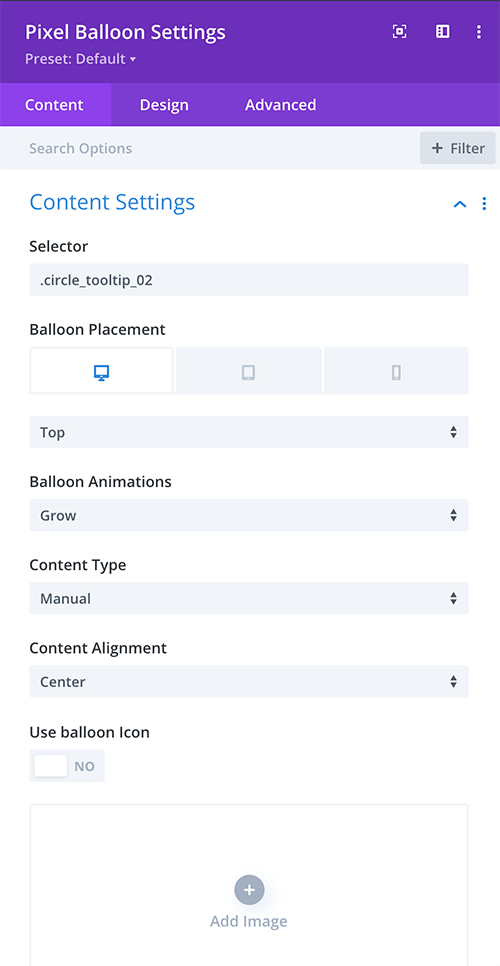Open the Content Alignment Center dropdown
The image size is (500, 966).
(x=249, y=681)
